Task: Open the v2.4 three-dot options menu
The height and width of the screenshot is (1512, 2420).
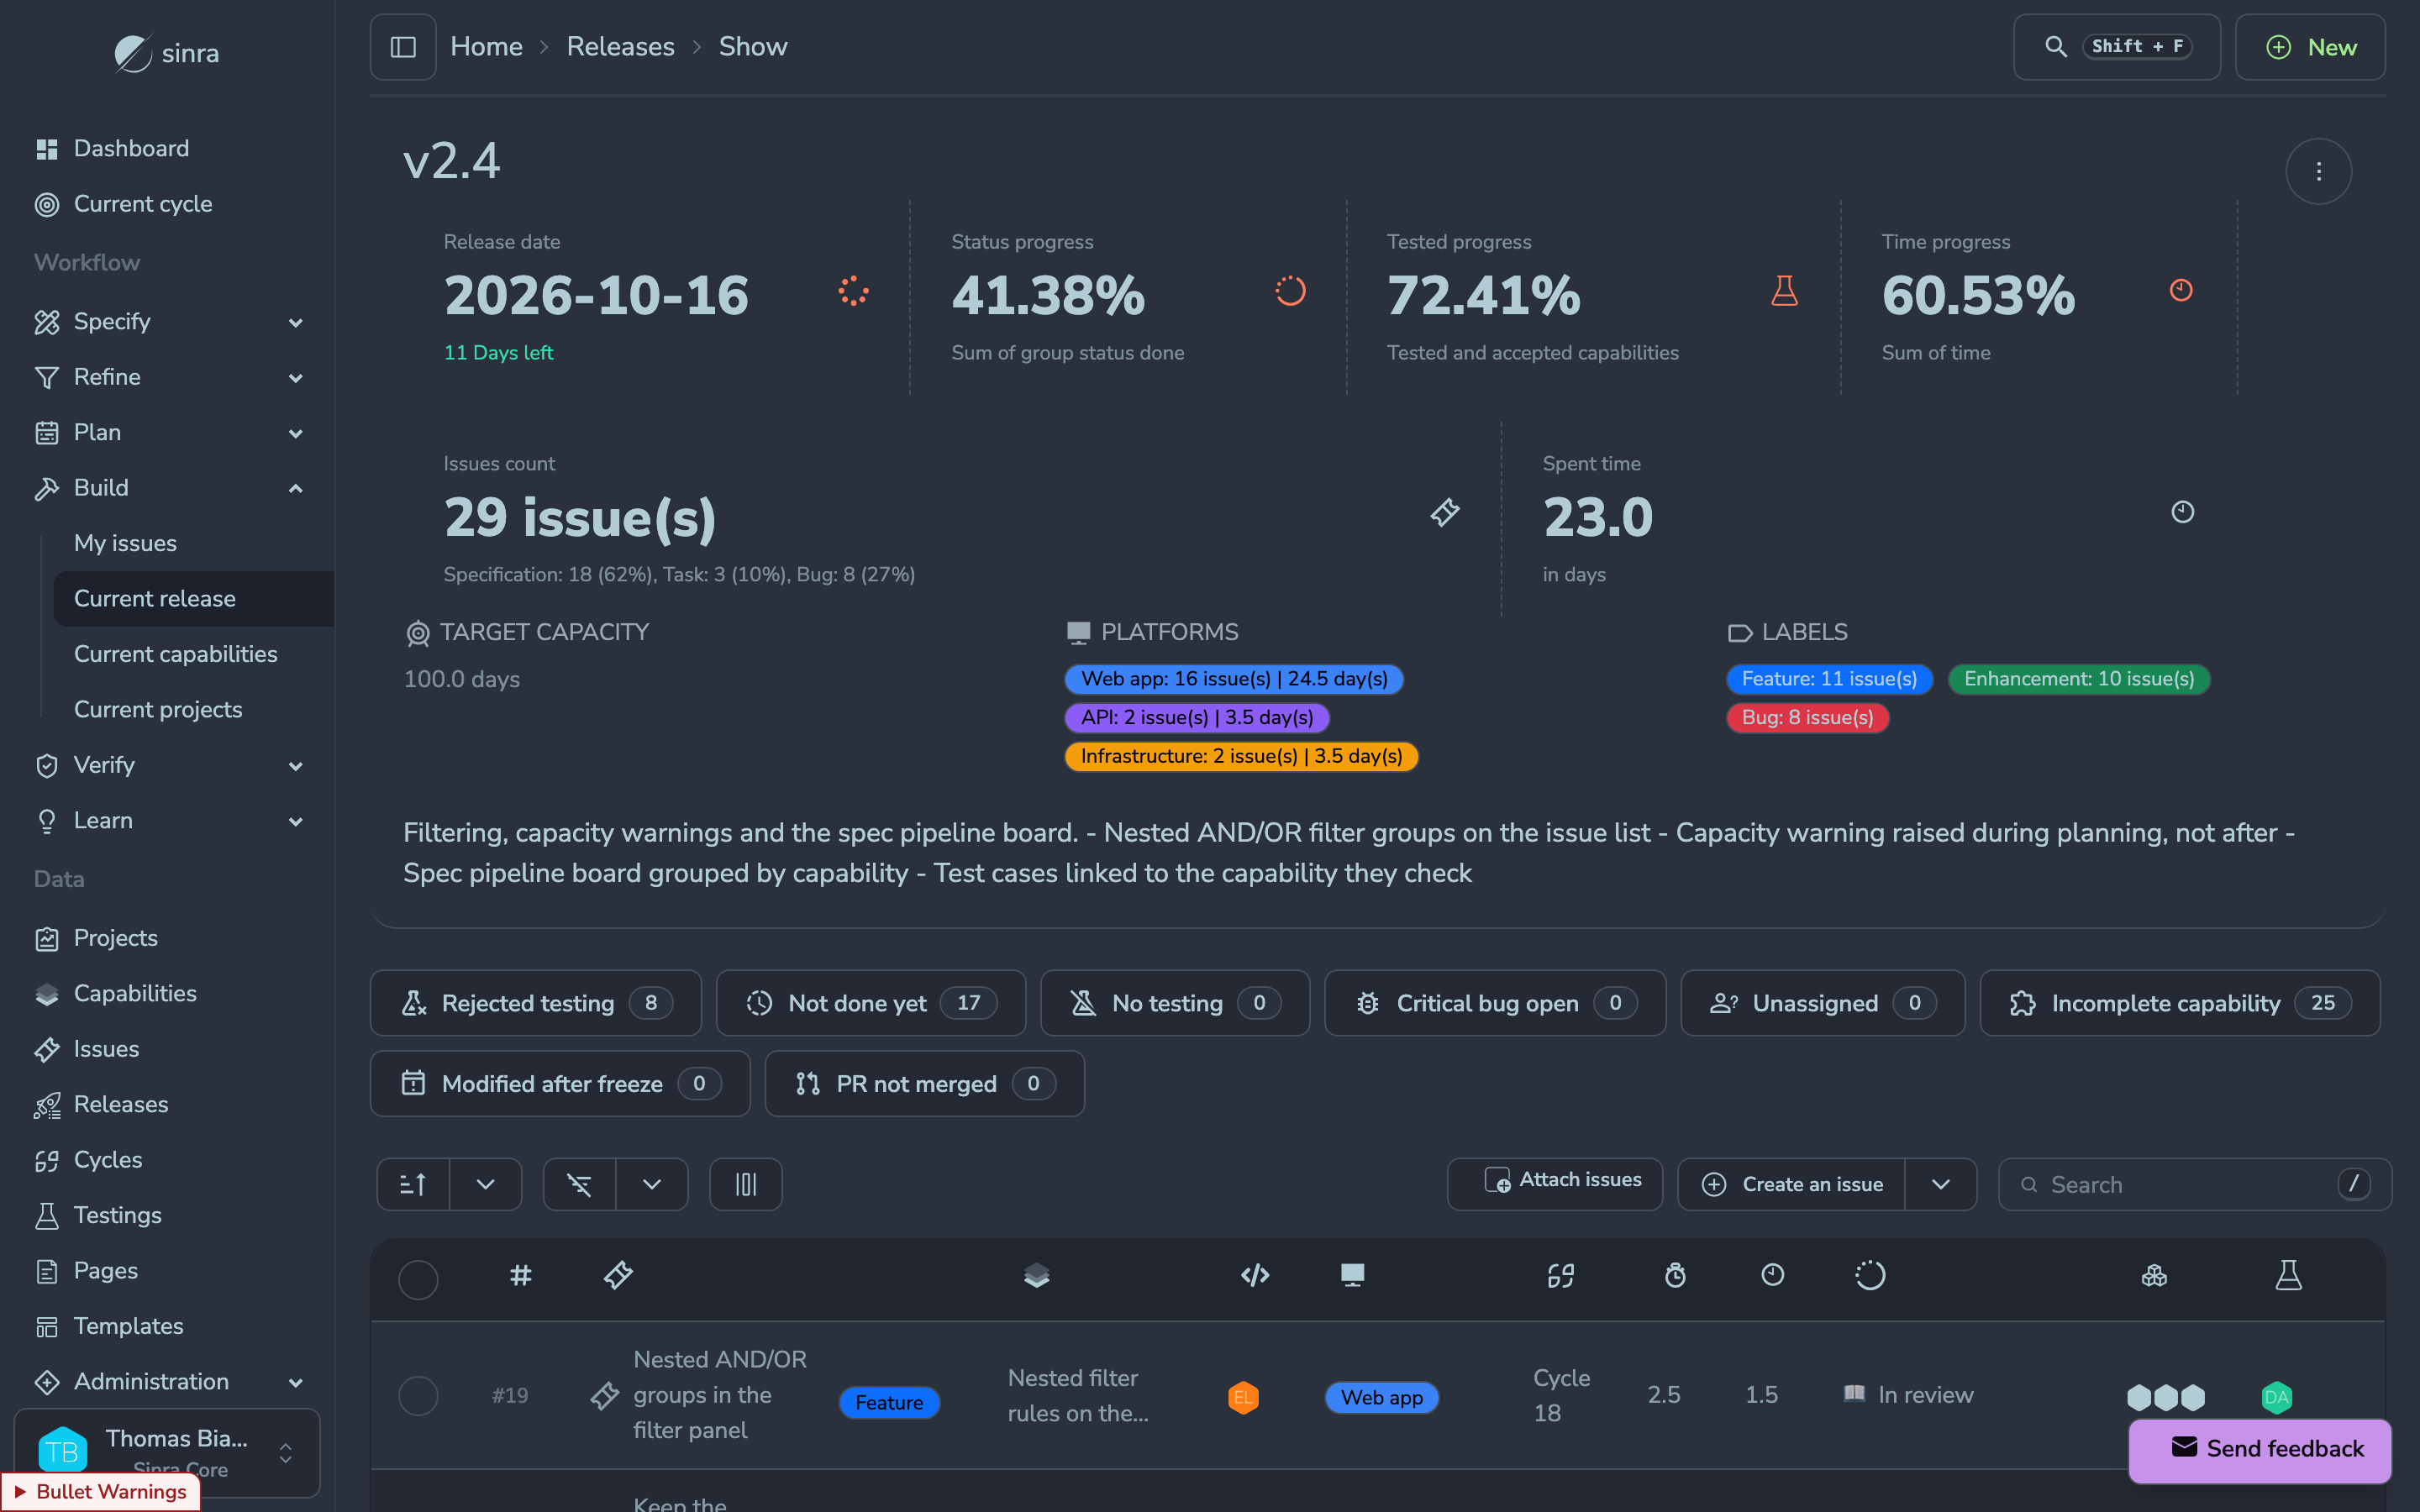Action: click(2318, 171)
